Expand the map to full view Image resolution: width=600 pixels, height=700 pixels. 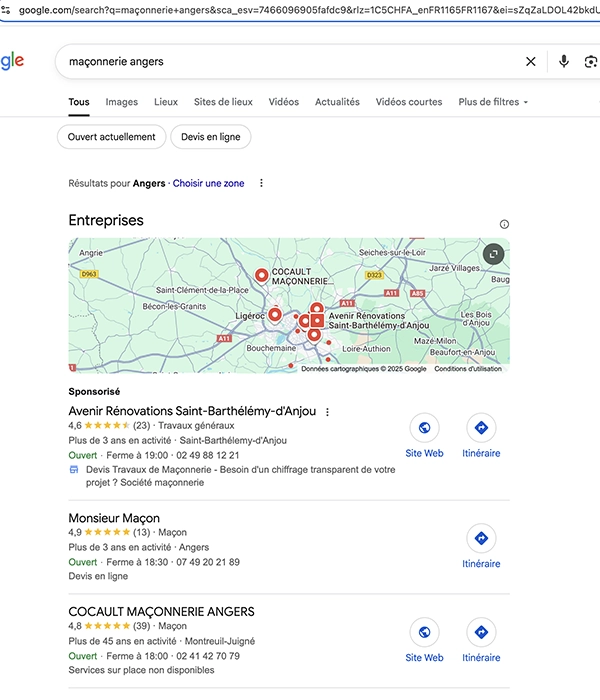point(493,254)
